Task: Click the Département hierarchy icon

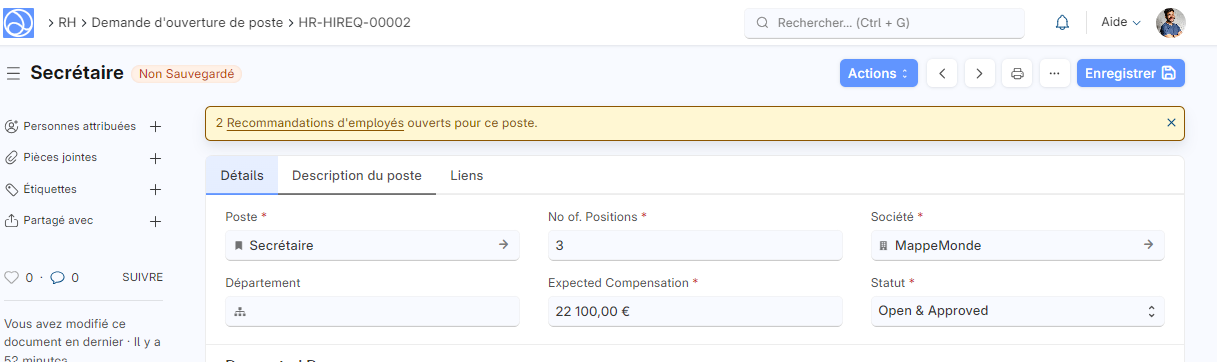Action: point(239,312)
